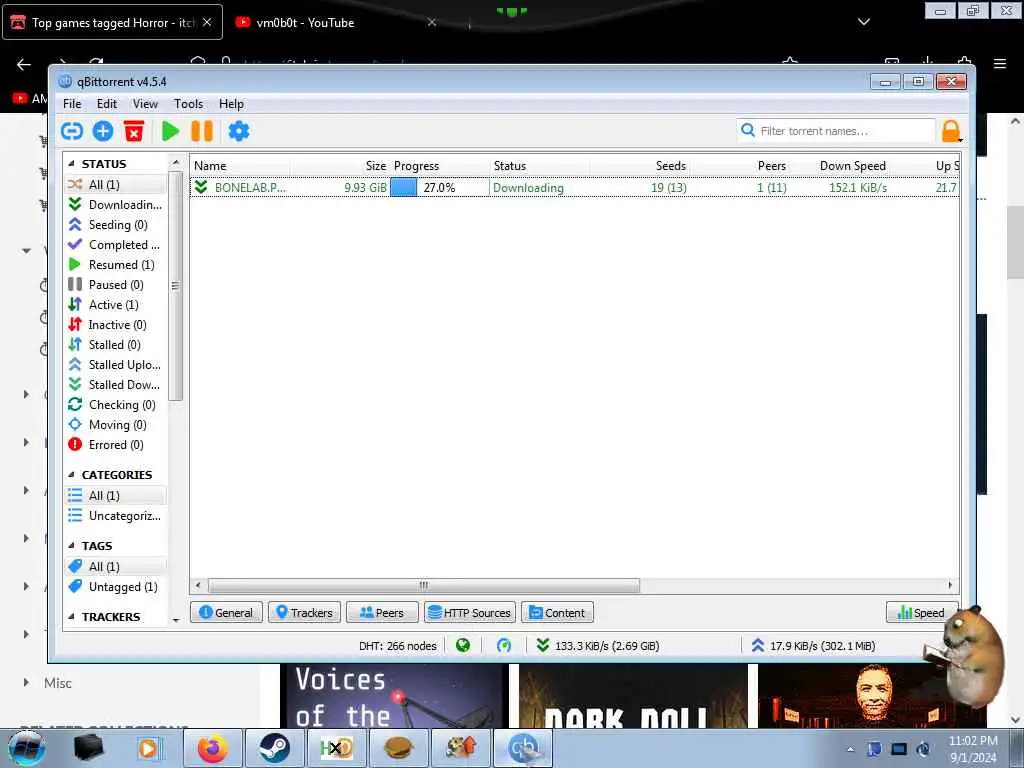
Task: Select the Completed status filter
Action: [116, 245]
